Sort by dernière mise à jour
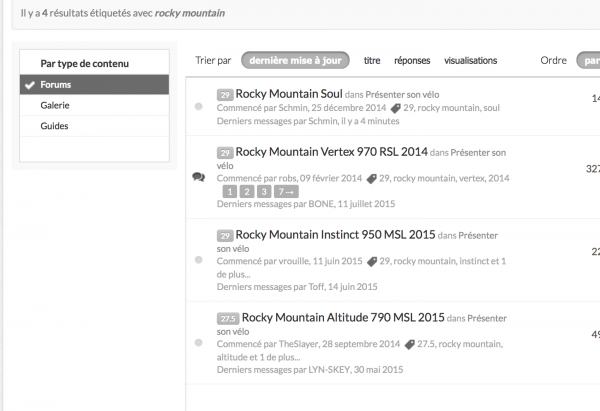 click(x=295, y=60)
